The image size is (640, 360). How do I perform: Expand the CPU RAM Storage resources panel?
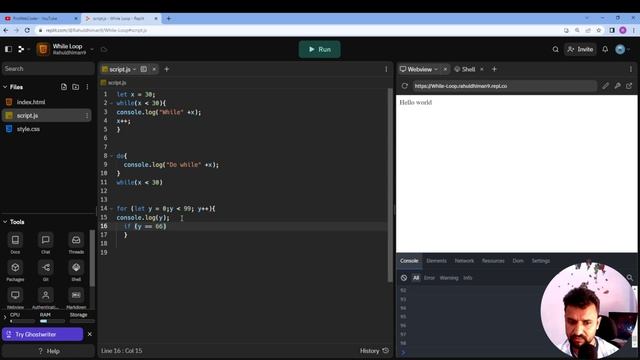tap(5, 317)
